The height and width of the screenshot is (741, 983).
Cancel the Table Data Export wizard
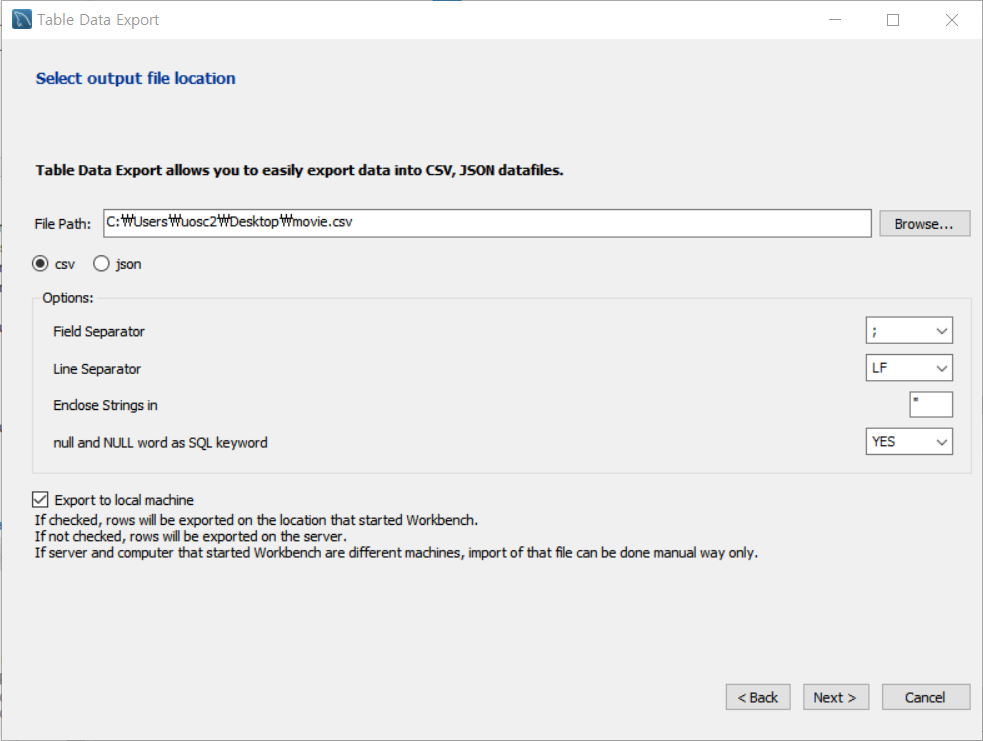coord(925,697)
